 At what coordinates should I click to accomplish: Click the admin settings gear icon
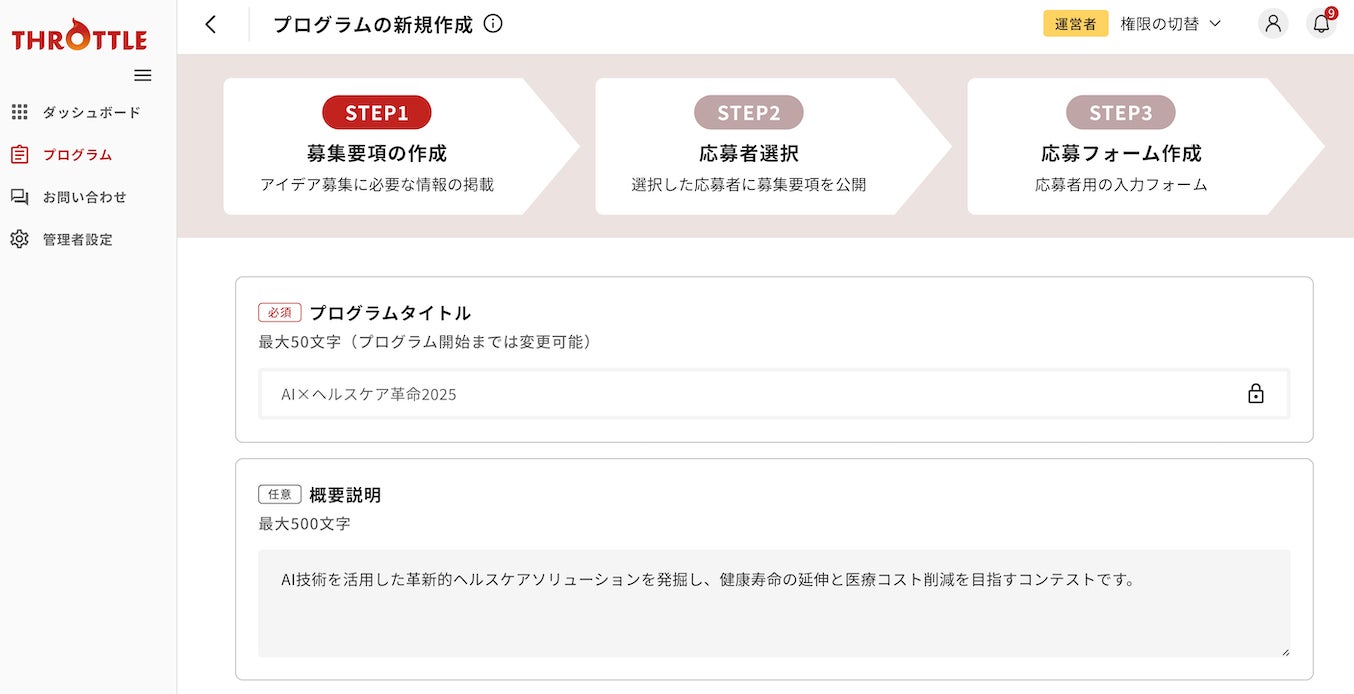[20, 239]
